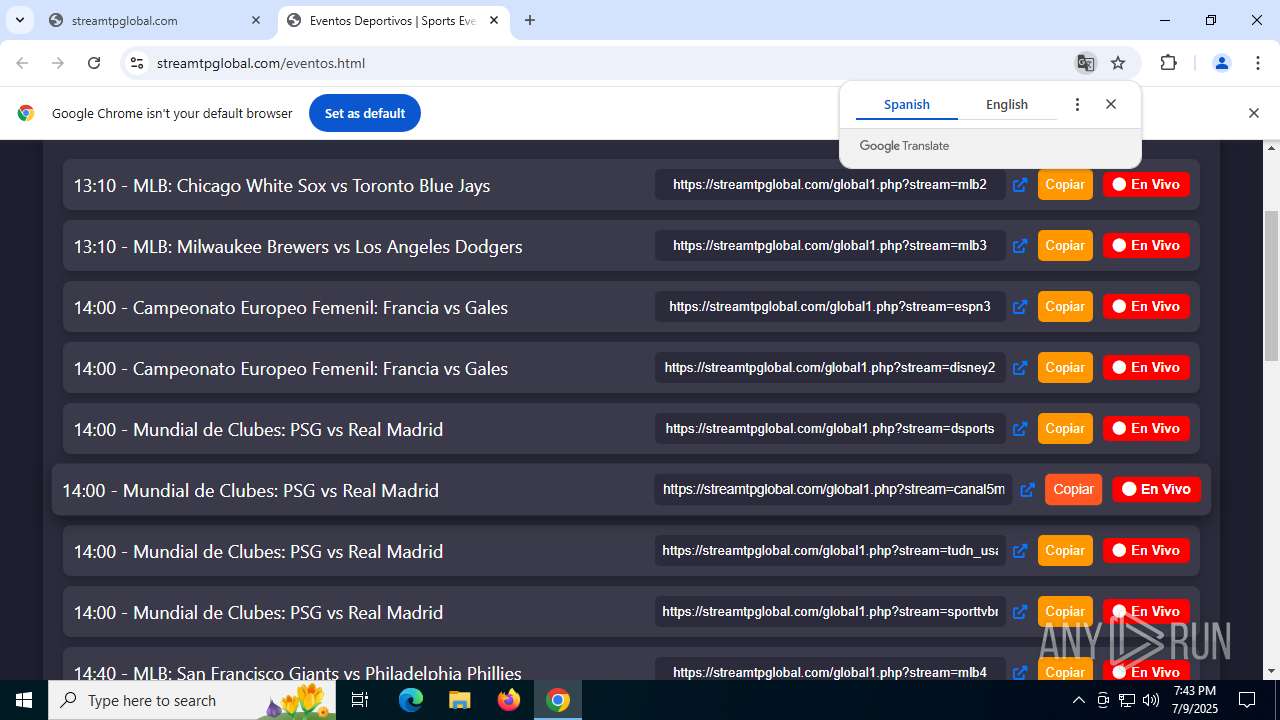Select the espn3 stream URL field

(x=830, y=307)
